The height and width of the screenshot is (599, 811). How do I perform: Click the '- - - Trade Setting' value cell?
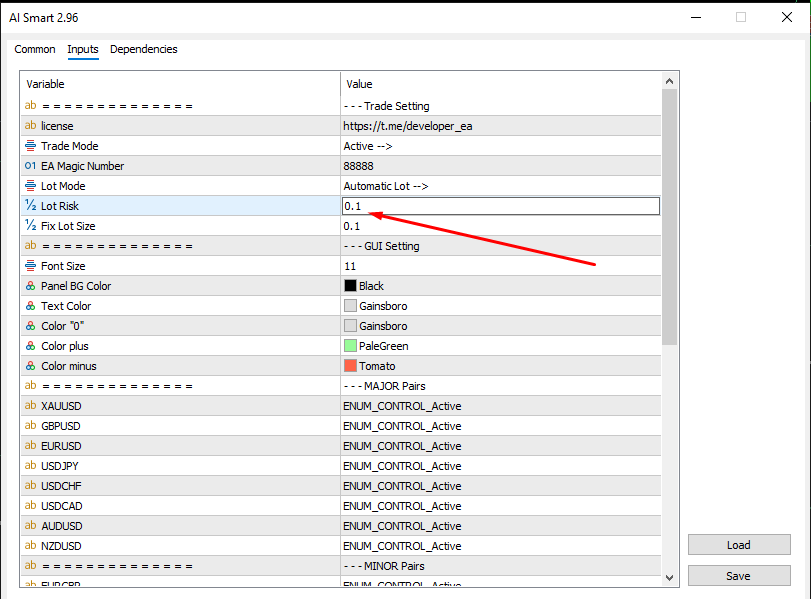coord(501,106)
